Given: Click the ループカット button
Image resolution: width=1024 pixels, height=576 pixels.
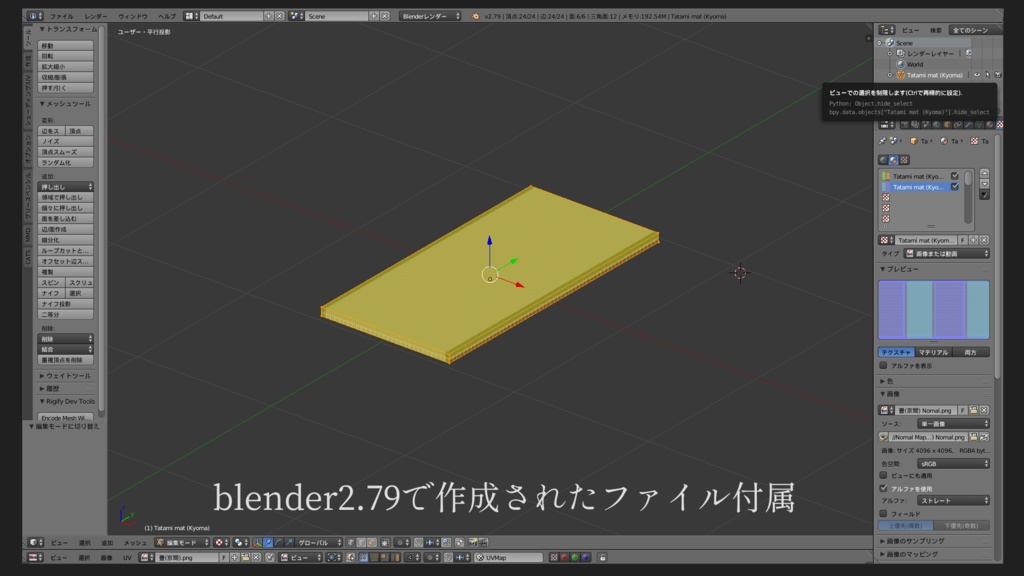Looking at the screenshot, I should click(65, 251).
